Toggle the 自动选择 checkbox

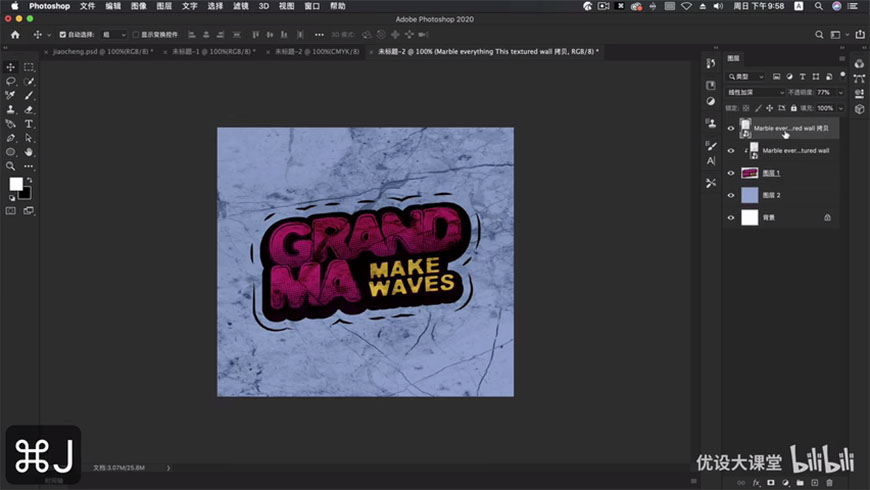tap(63, 34)
